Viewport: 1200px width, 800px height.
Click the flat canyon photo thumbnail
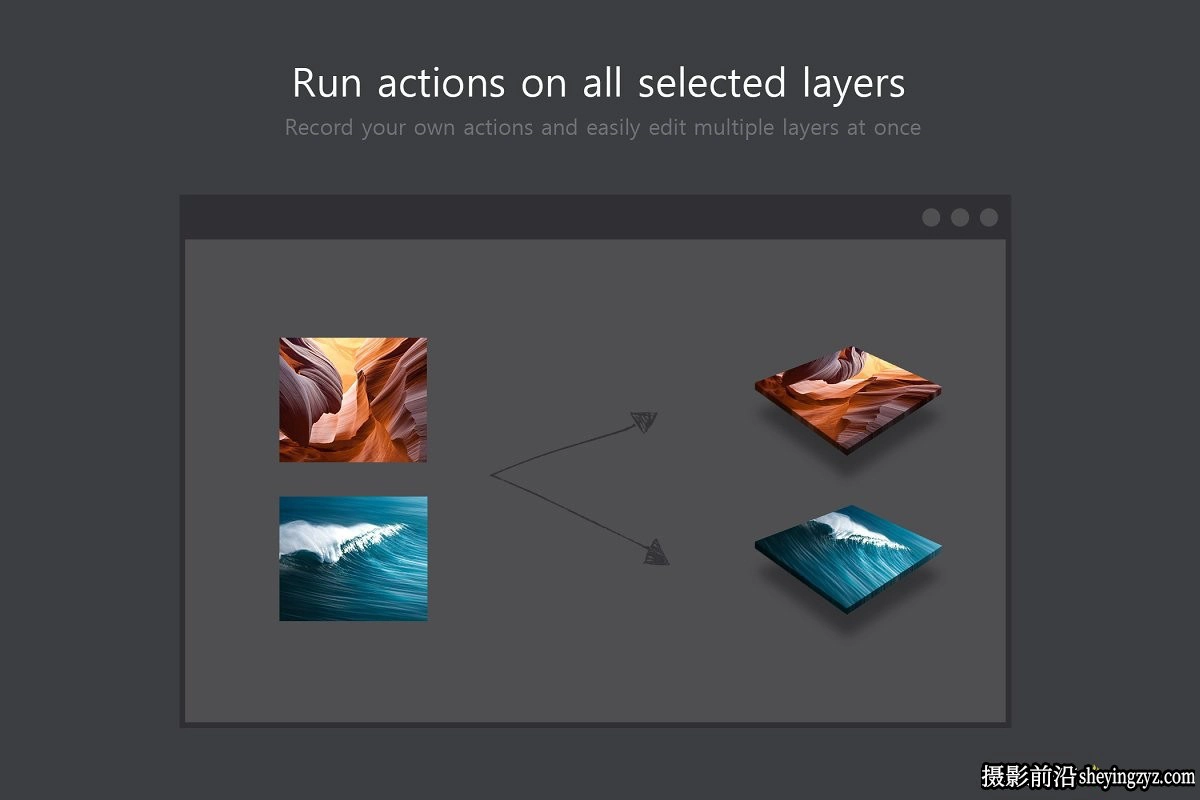click(353, 400)
